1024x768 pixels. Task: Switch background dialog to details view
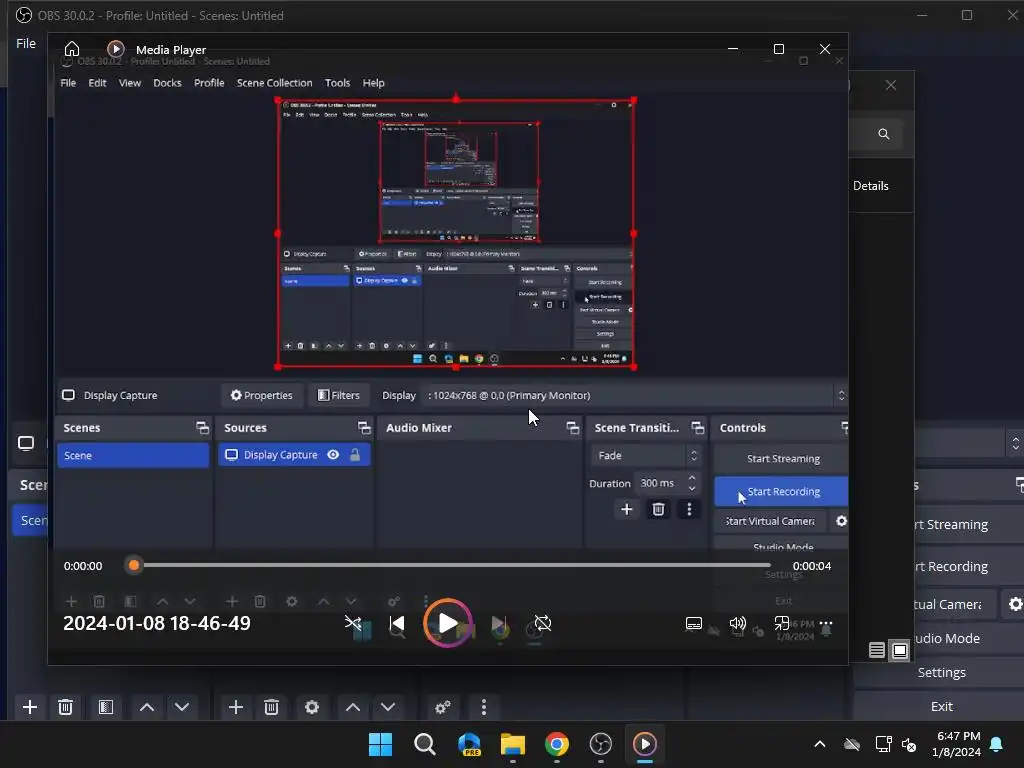point(877,650)
